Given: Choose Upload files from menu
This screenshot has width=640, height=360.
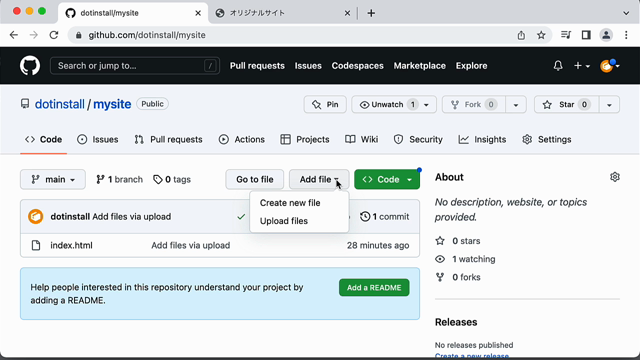Looking at the screenshot, I should point(284,221).
